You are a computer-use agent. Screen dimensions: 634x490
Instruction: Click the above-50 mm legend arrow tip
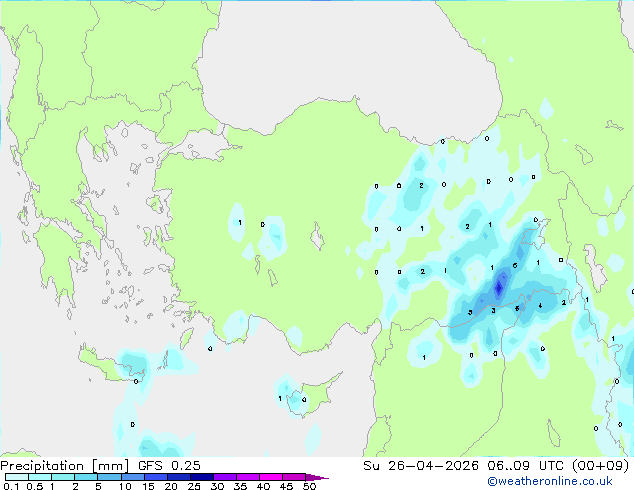click(x=317, y=477)
